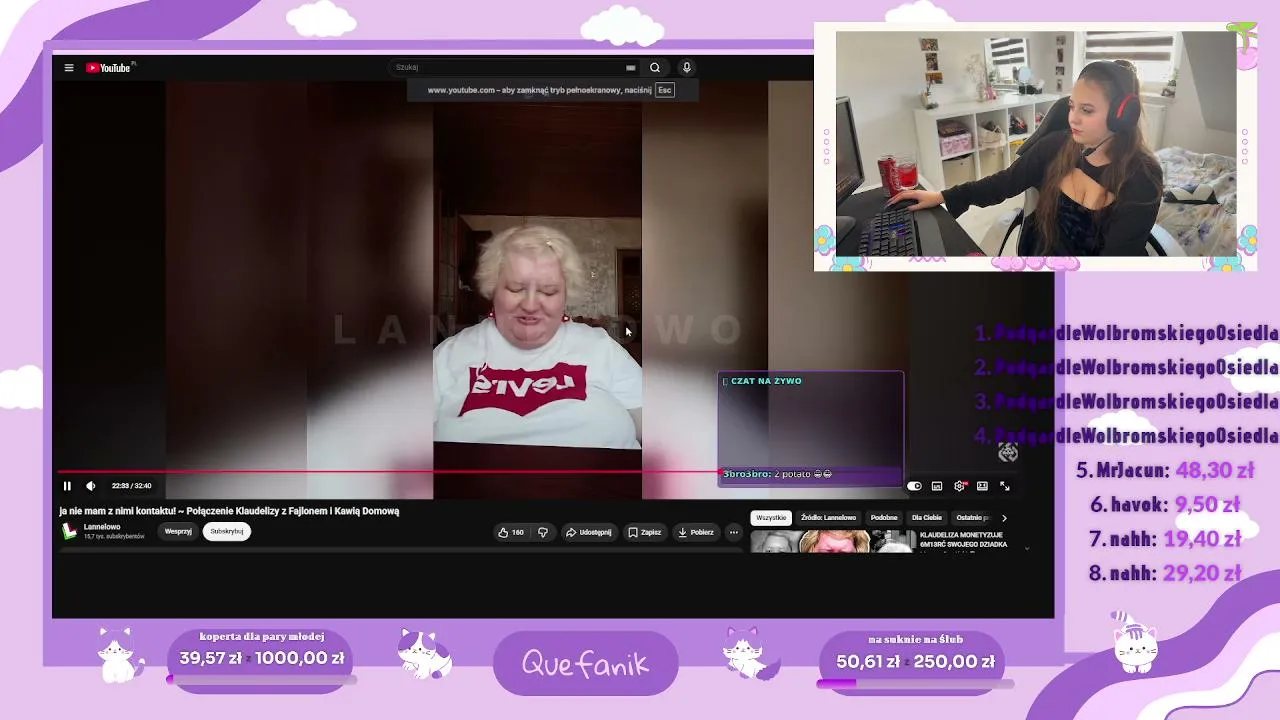Click the nahh 29,20 zł donor entry
The width and height of the screenshot is (1280, 720).
(1165, 573)
